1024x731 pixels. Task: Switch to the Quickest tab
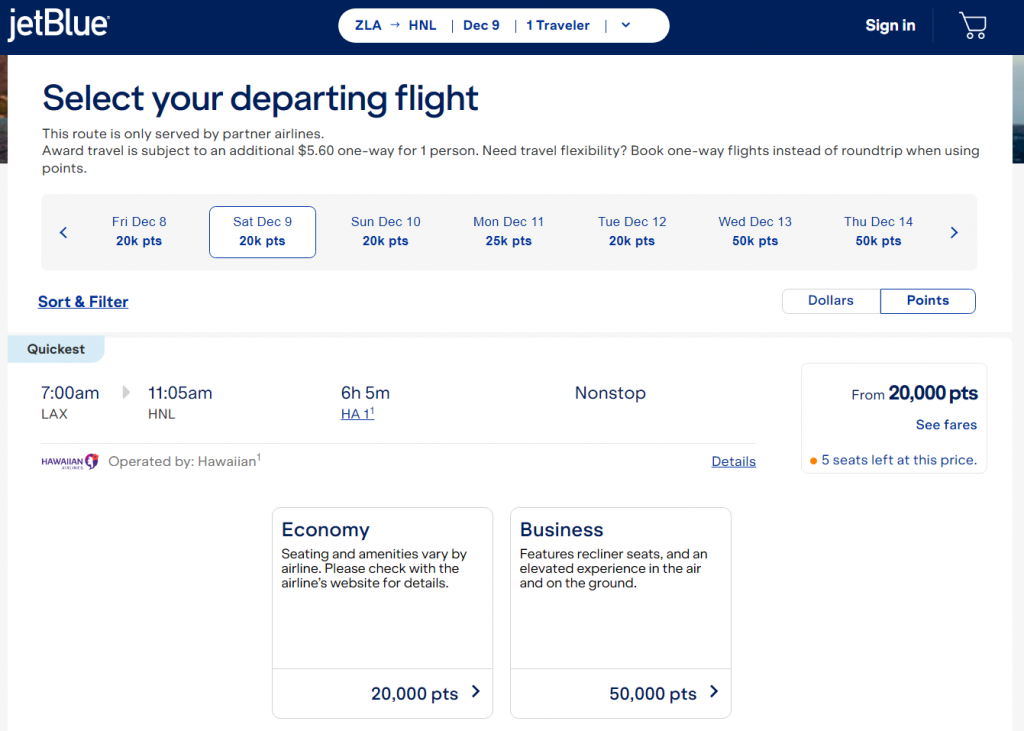(55, 348)
